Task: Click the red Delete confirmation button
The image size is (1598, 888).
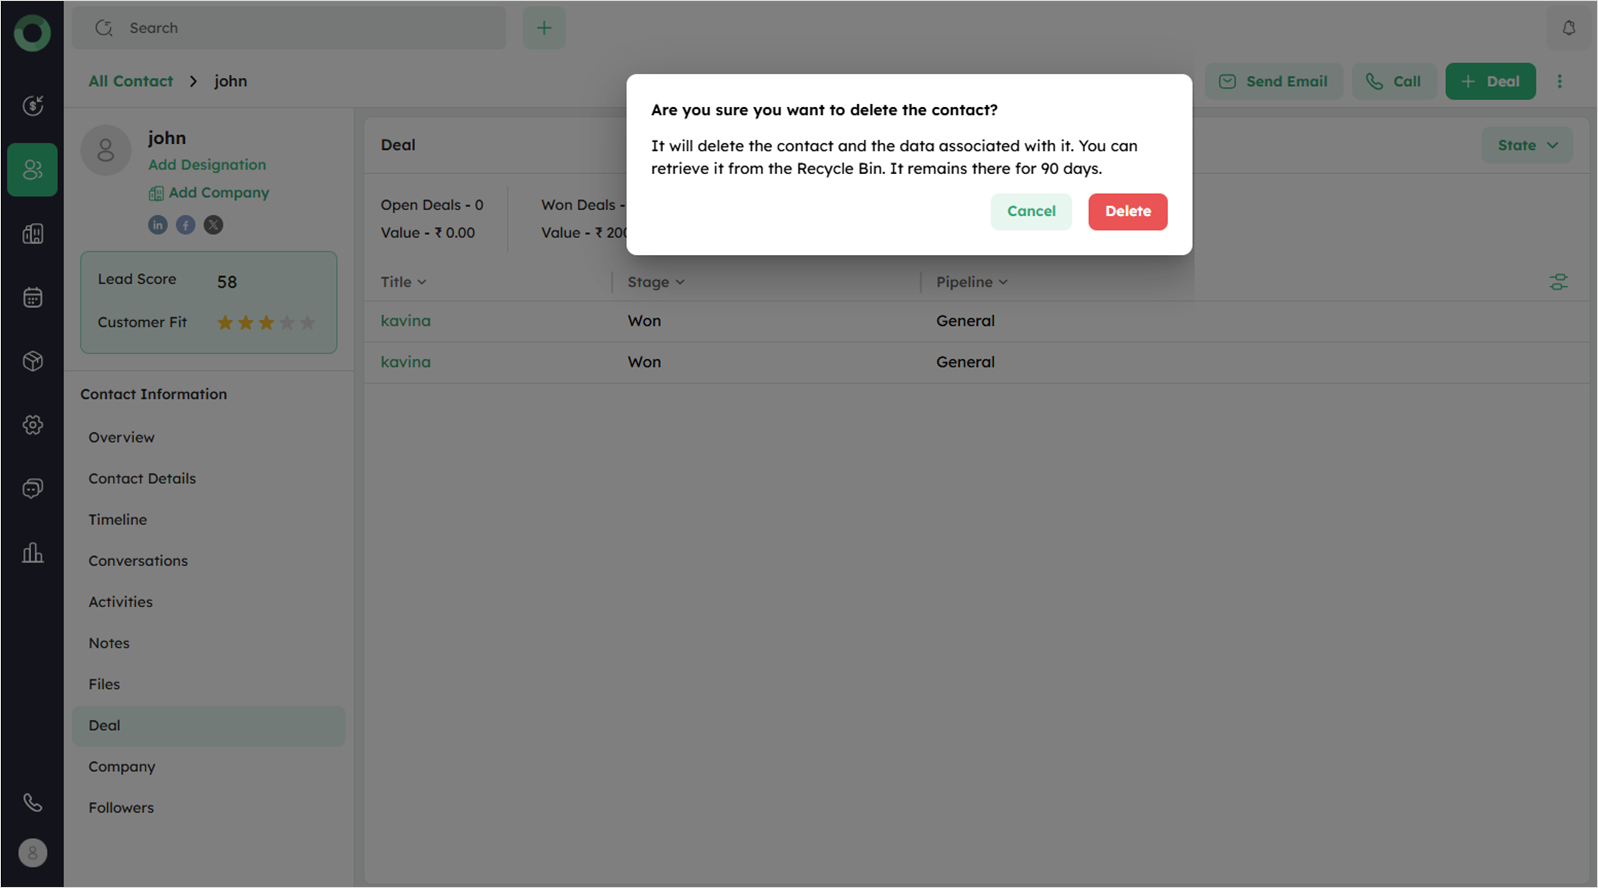Action: [x=1127, y=211]
